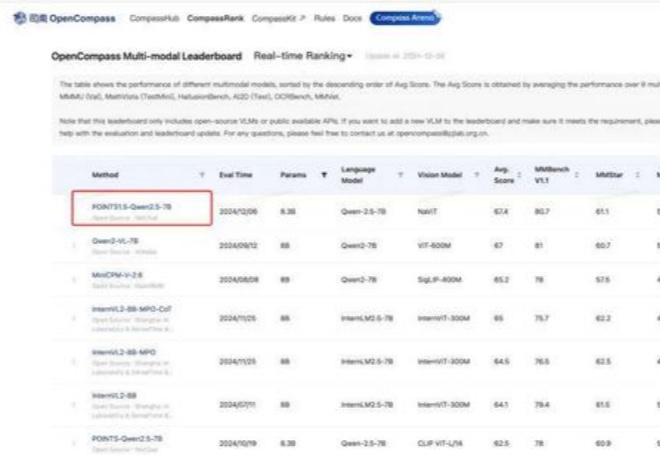Select eval date 2024/08/08
Image resolution: width=660 pixels, height=455 pixels.
click(238, 279)
